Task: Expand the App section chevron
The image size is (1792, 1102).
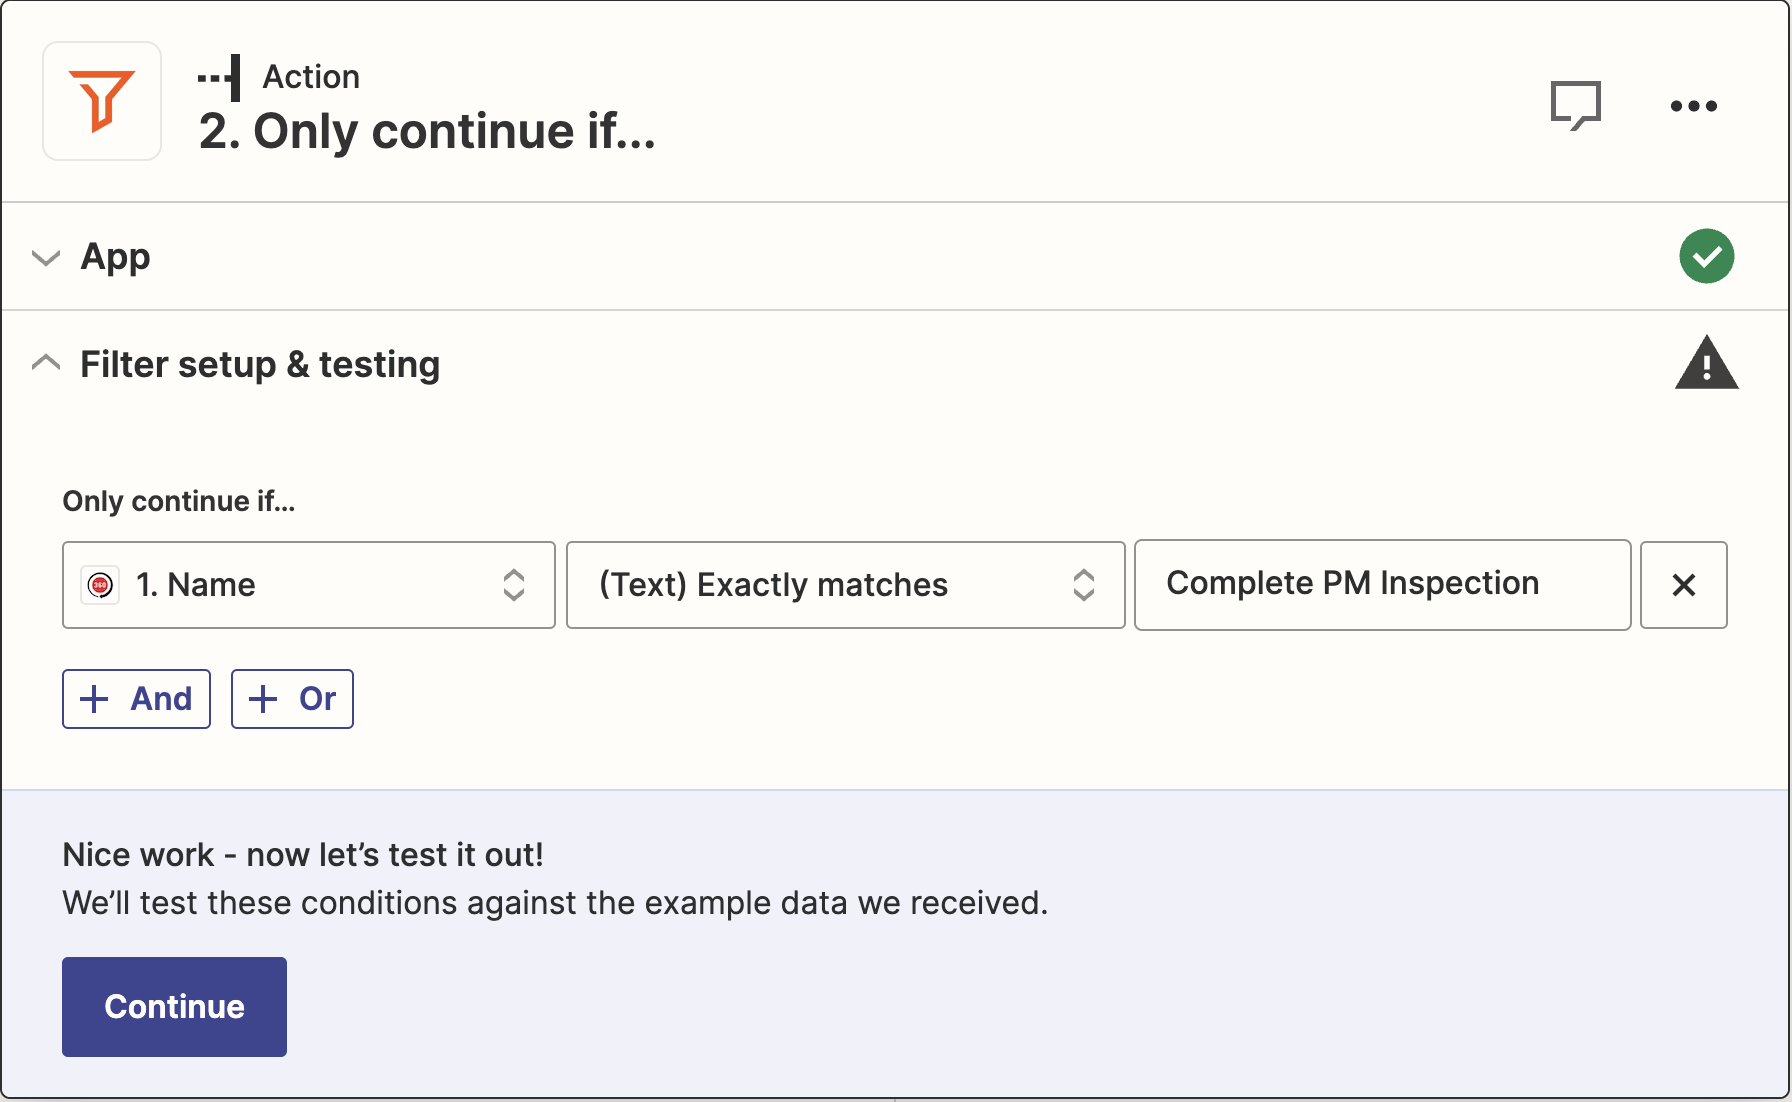Action: tap(46, 257)
